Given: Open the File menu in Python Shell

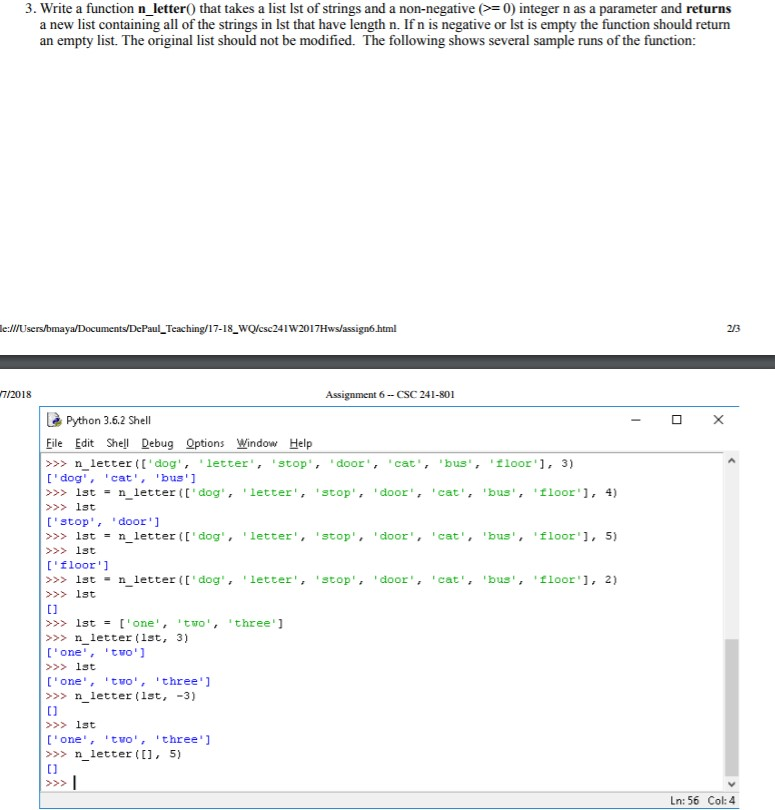Looking at the screenshot, I should tap(54, 443).
